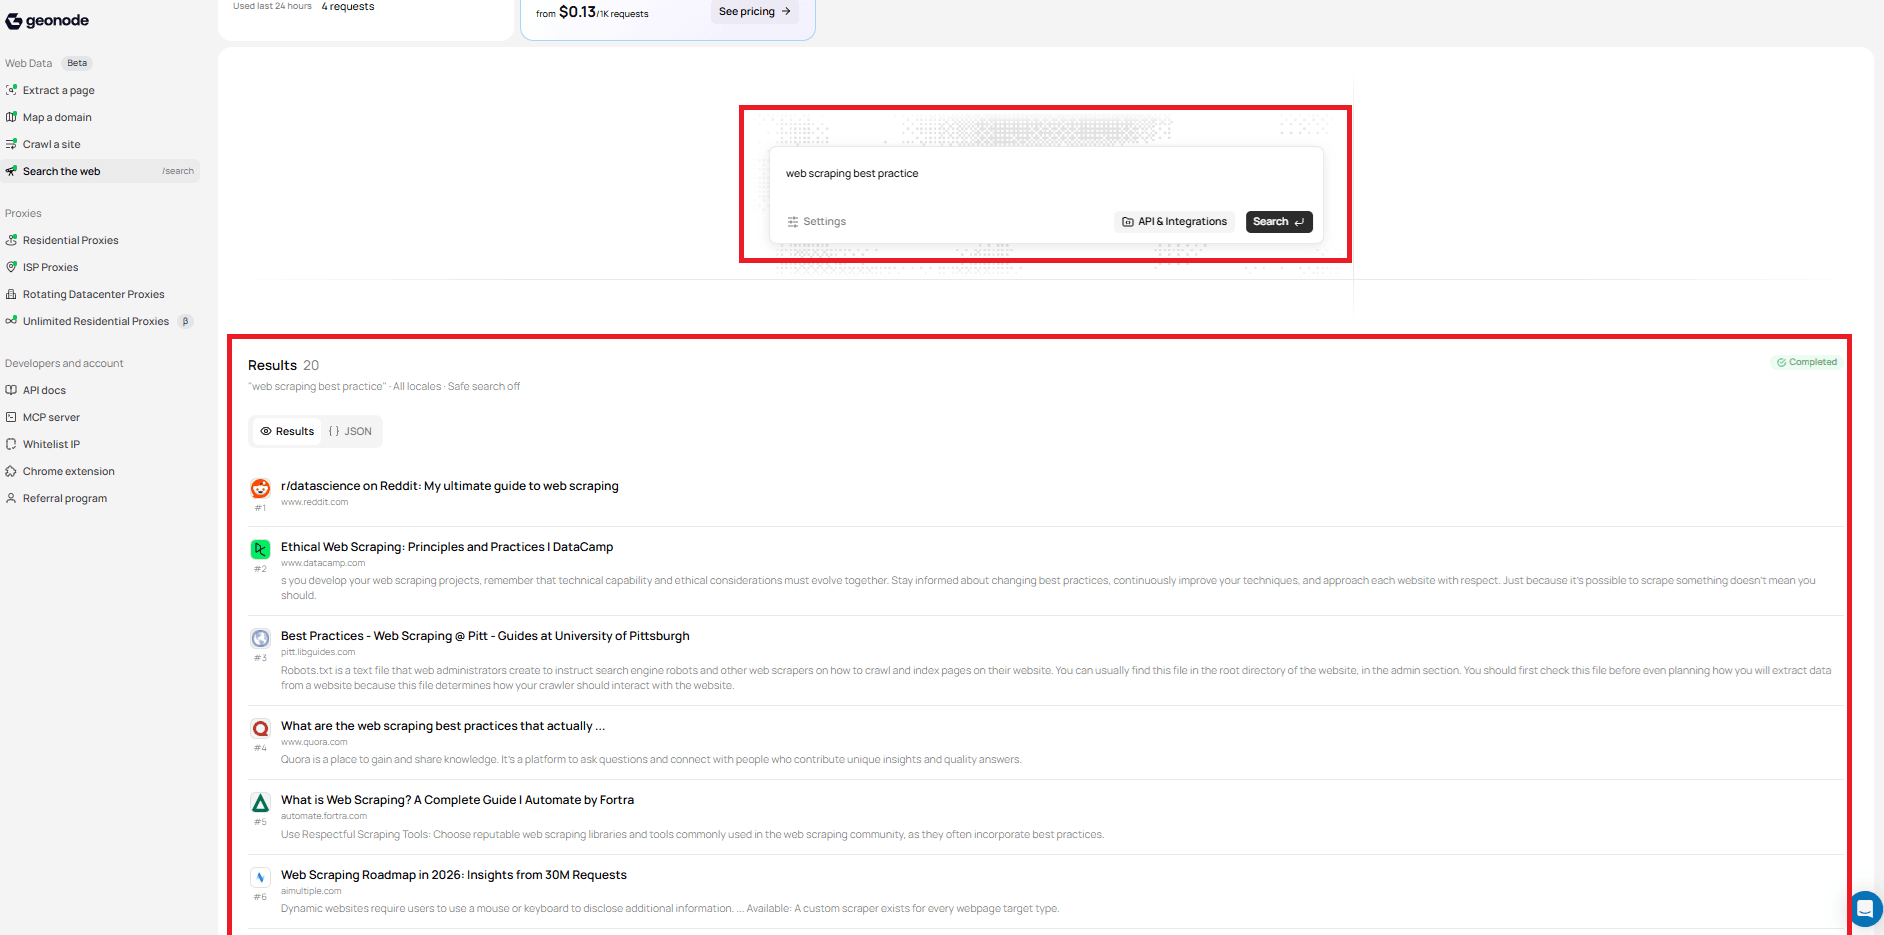Screen dimensions: 1884x935
Task: Click the Referral program person icon
Action: tap(11, 498)
